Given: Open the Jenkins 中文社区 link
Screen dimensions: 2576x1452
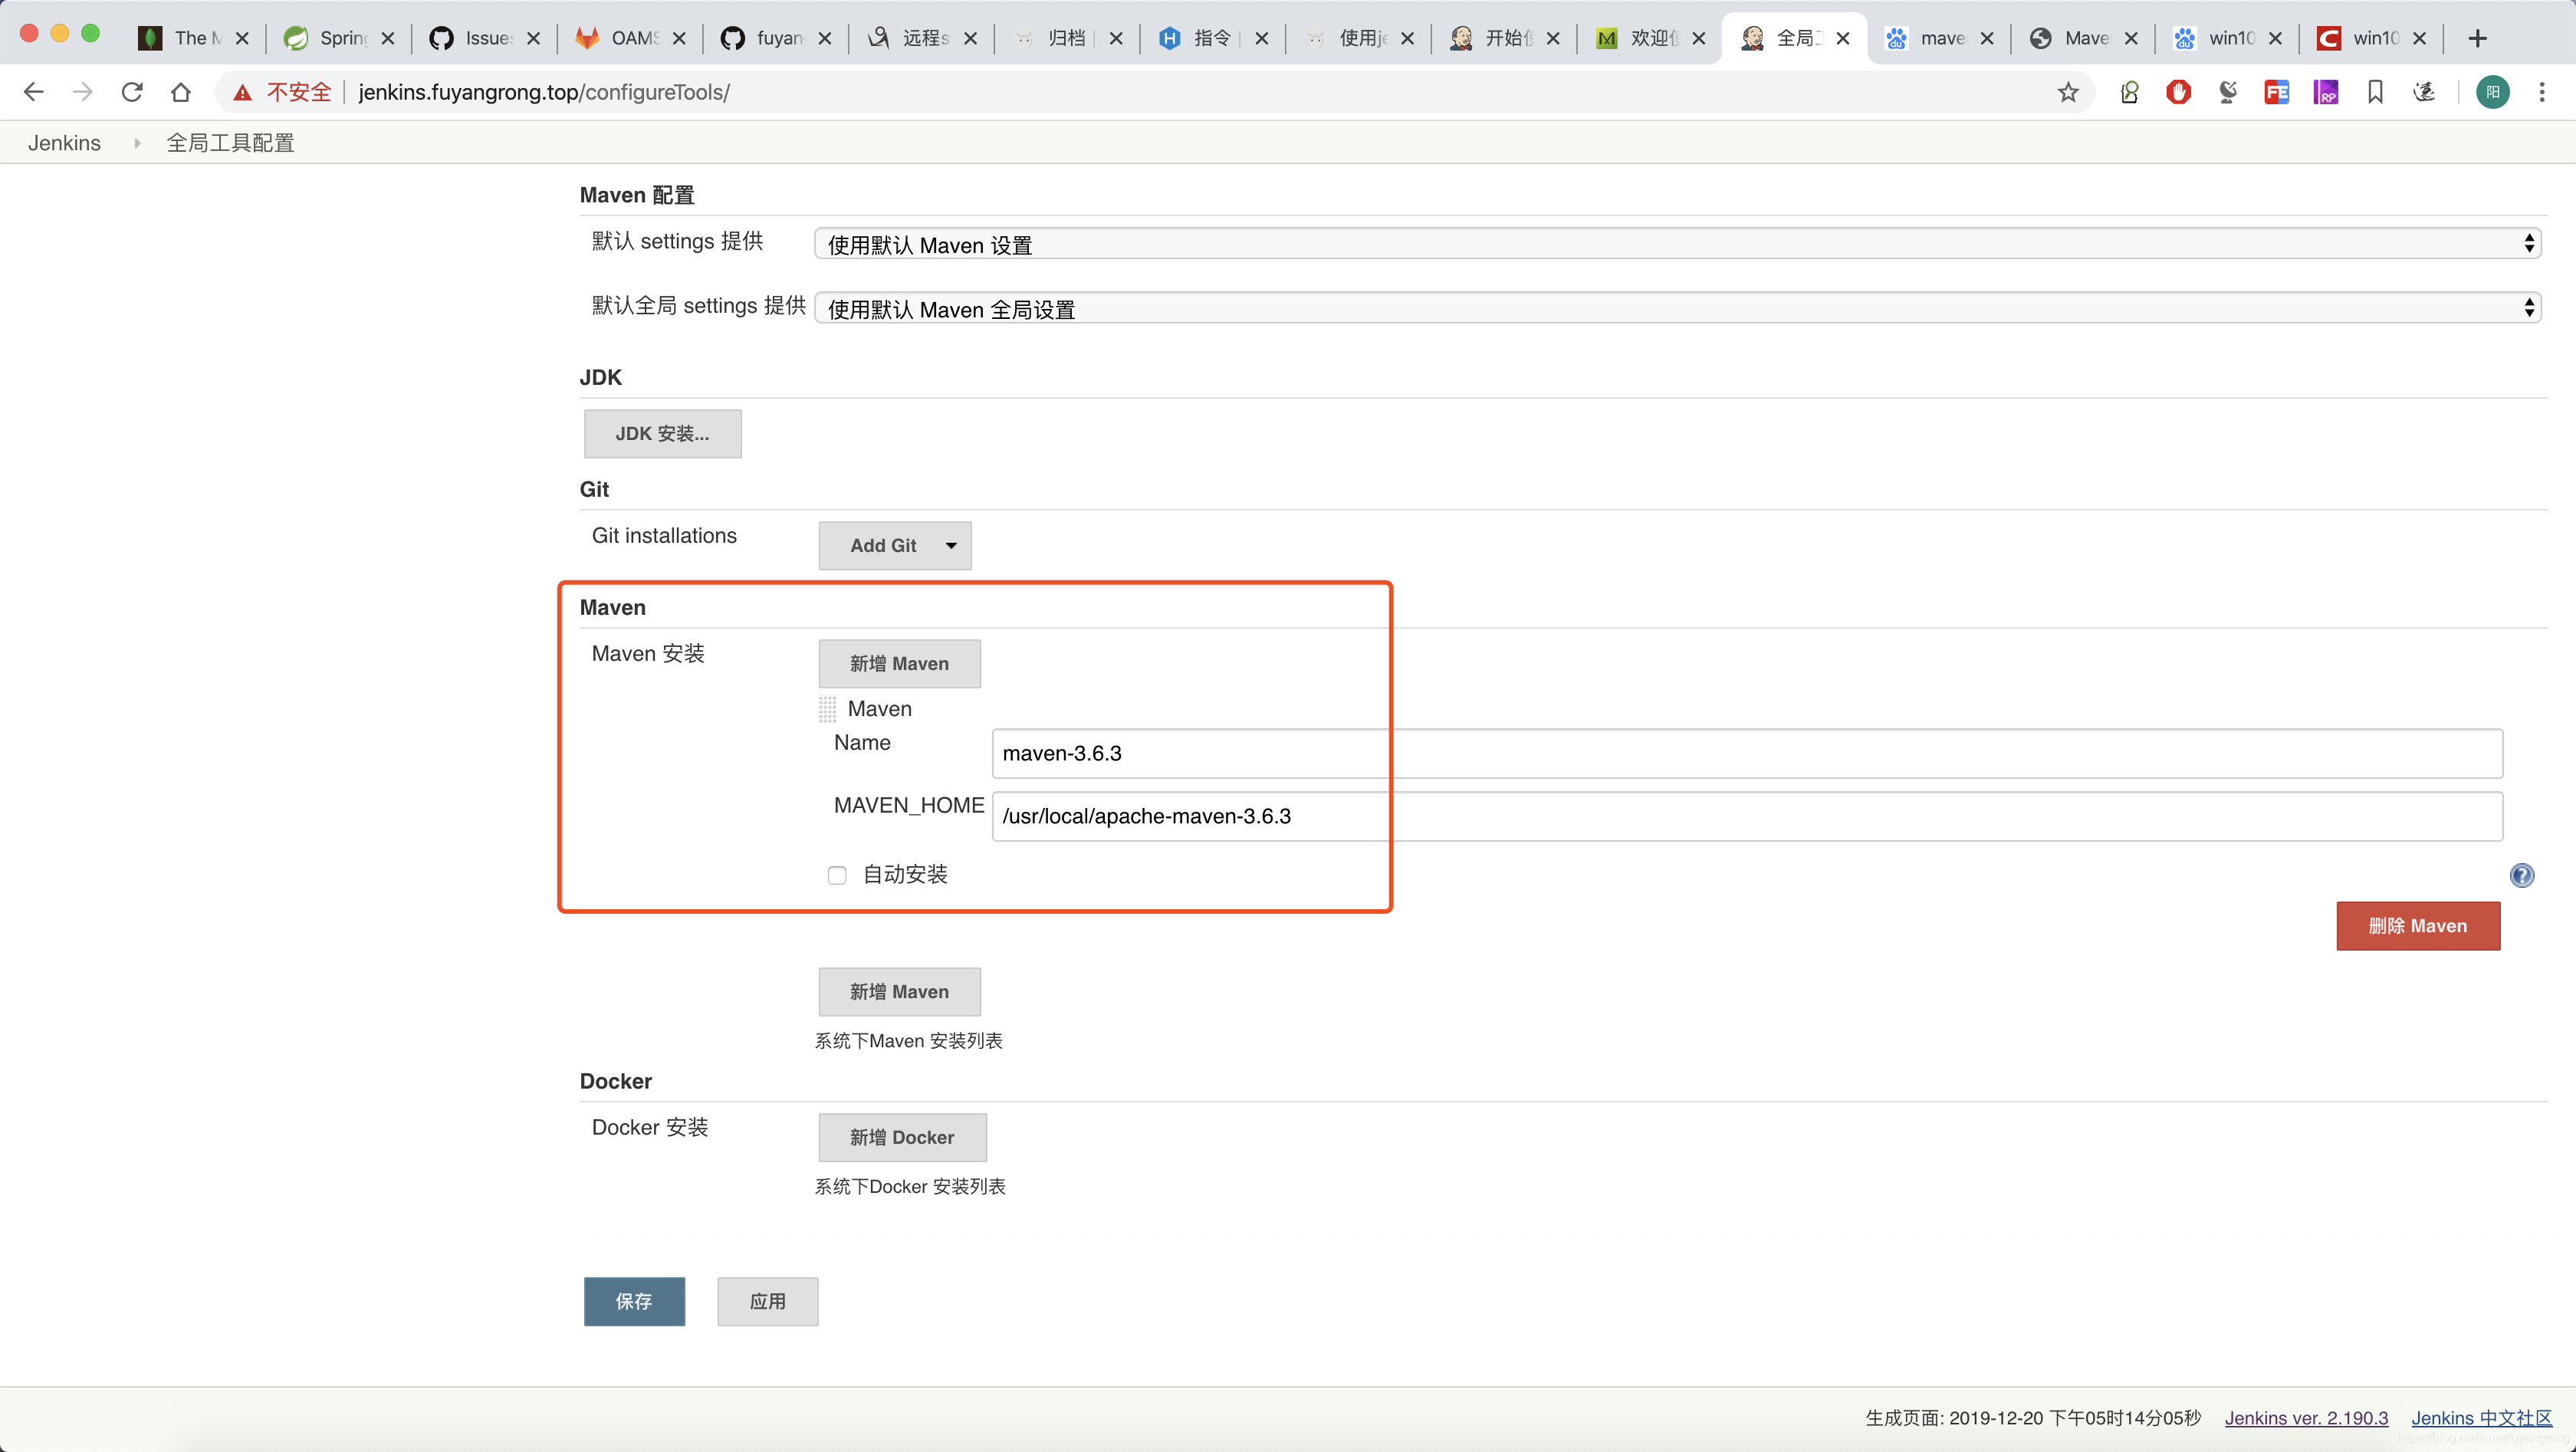Looking at the screenshot, I should 2481,1418.
